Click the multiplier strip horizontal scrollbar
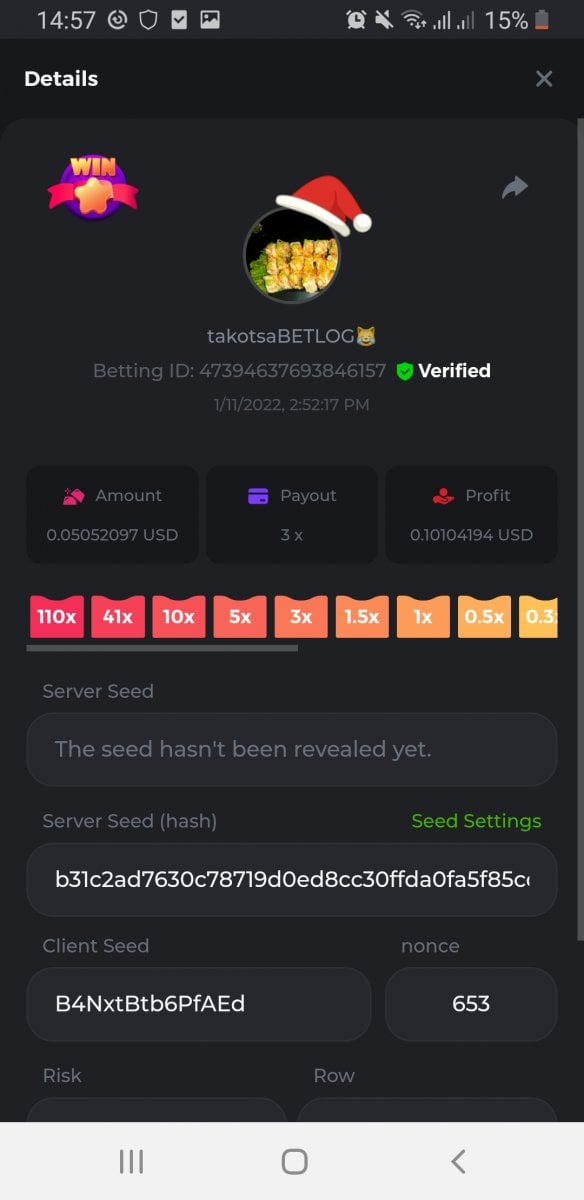This screenshot has height=1200, width=584. 162,648
